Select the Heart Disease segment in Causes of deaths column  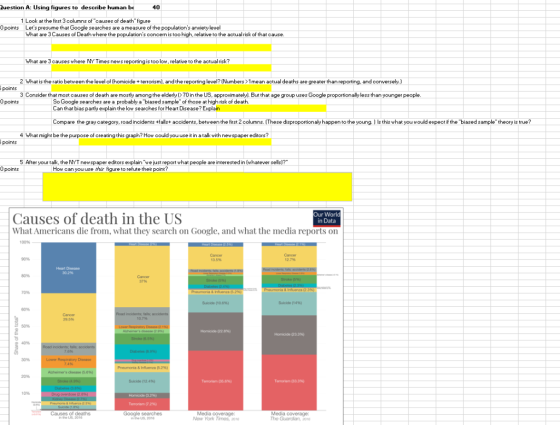point(69,268)
